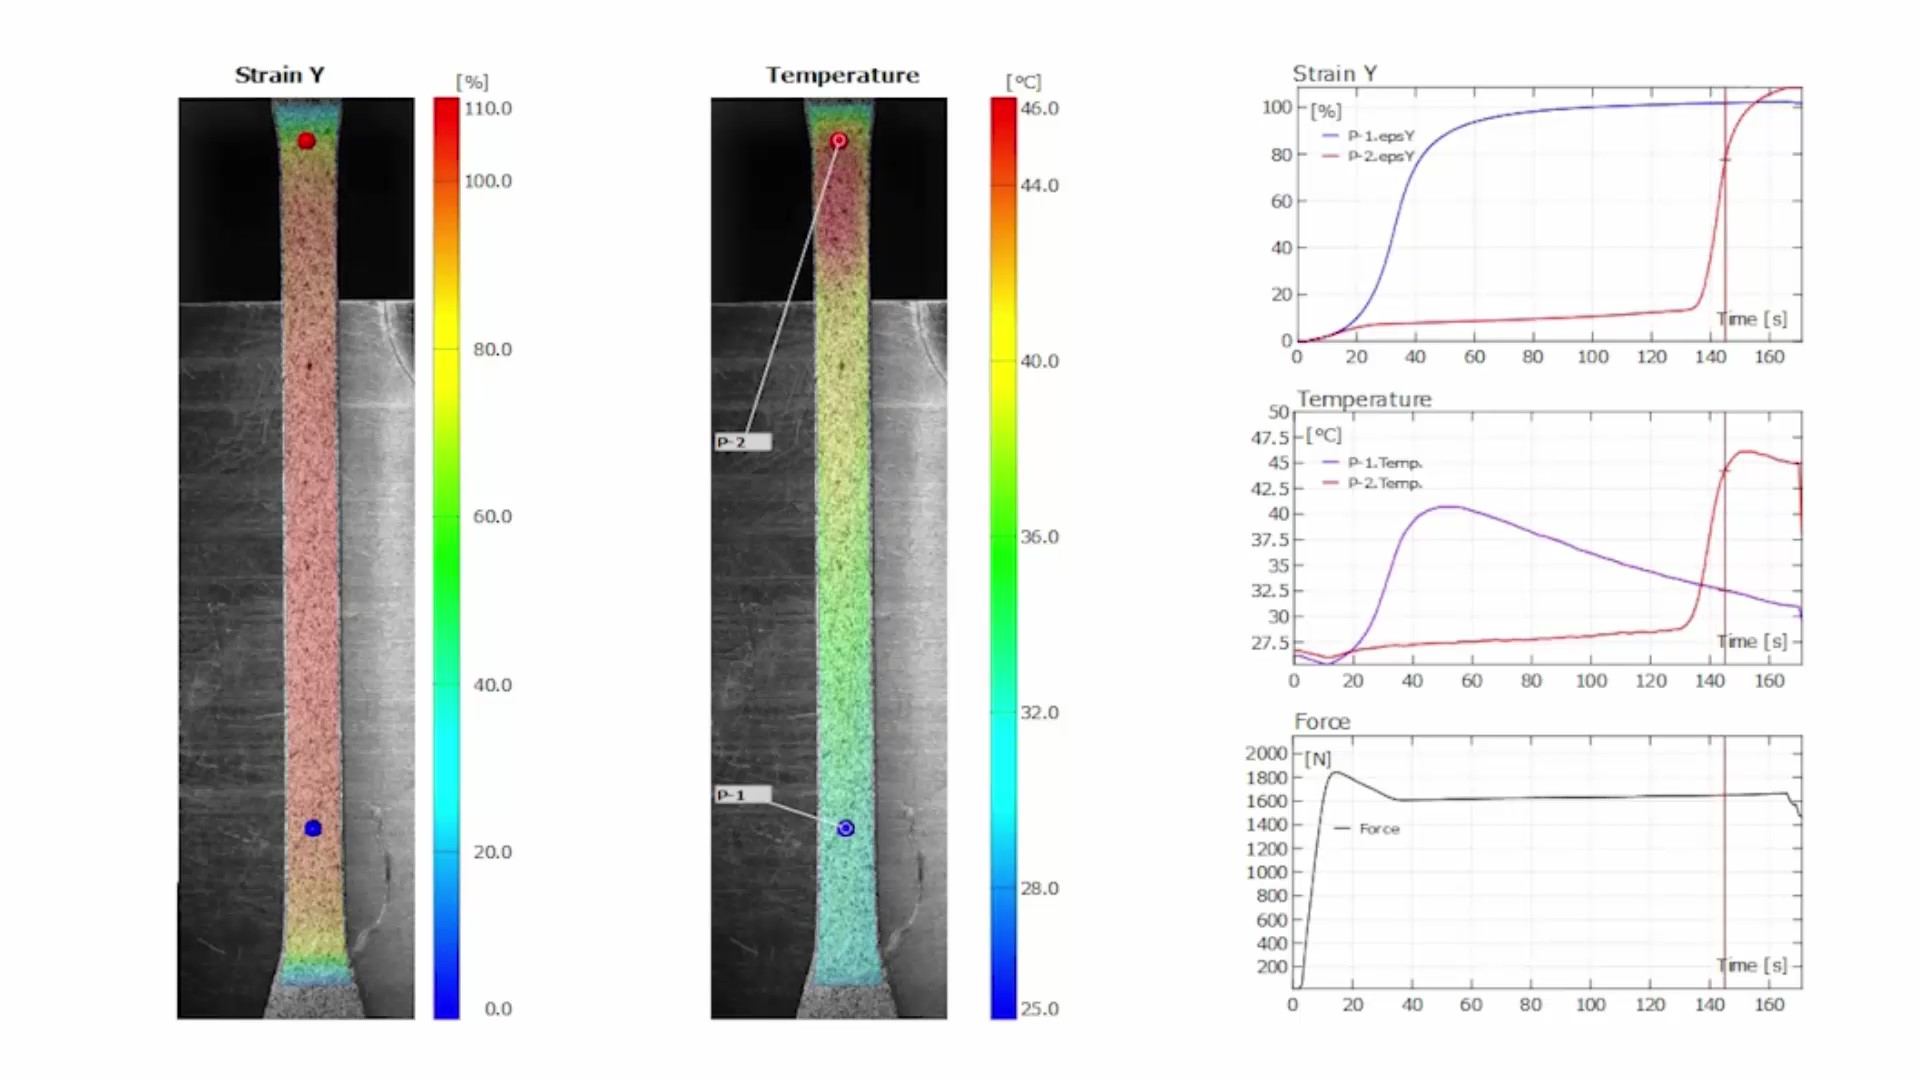Image resolution: width=1920 pixels, height=1080 pixels.
Task: Click the Time [s] axis label on Force chart
Action: pyautogui.click(x=1750, y=964)
